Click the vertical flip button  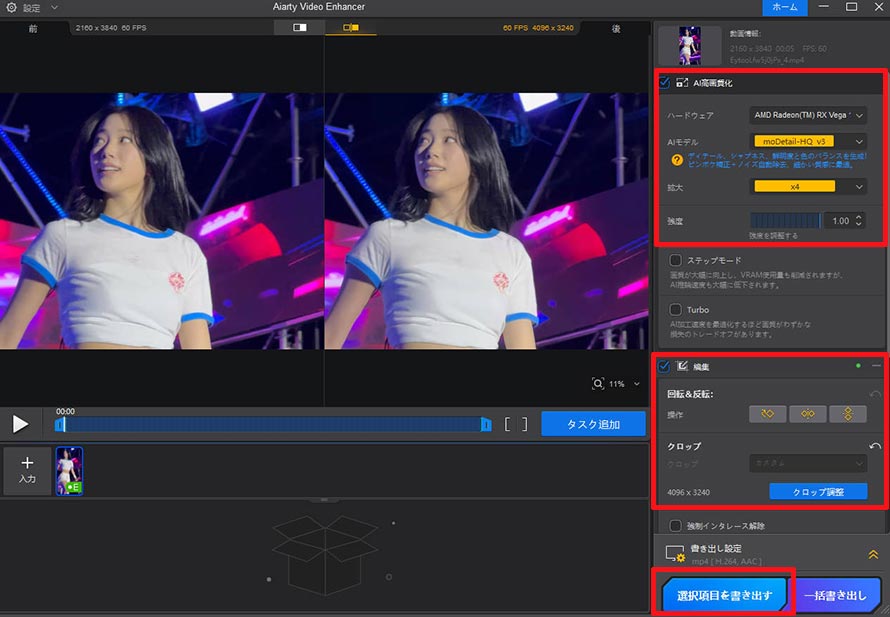pyautogui.click(x=847, y=414)
